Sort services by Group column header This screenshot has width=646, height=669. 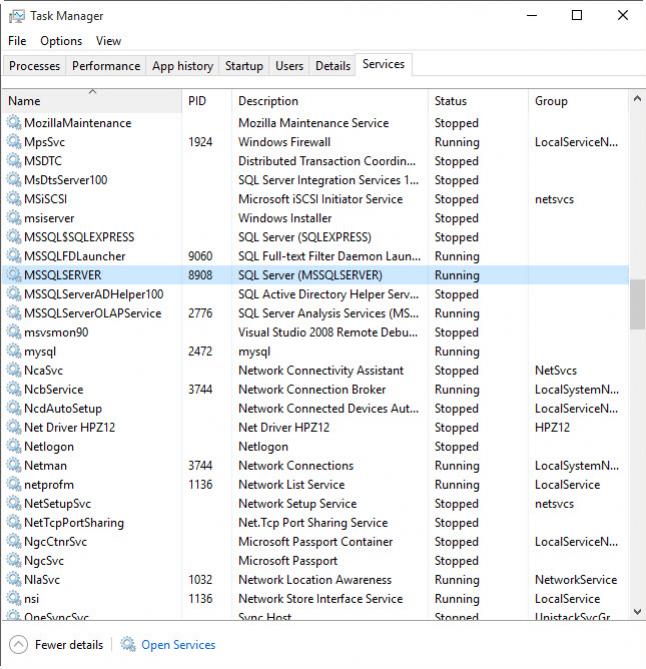[x=578, y=101]
